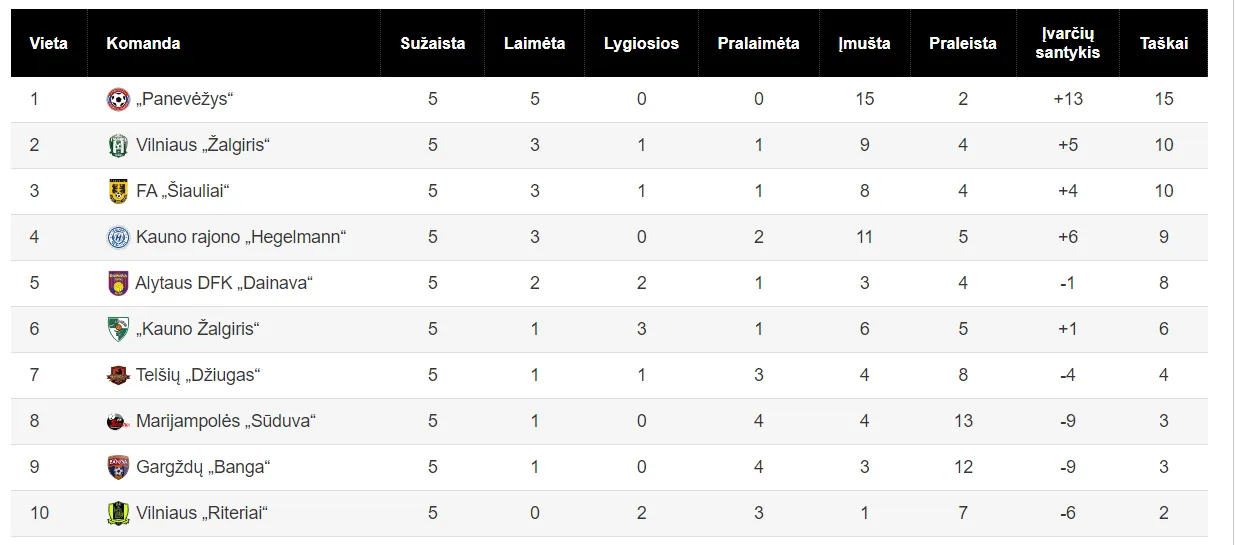Click the Kauno Žalgiris shield logo
The height and width of the screenshot is (545, 1235).
click(118, 329)
